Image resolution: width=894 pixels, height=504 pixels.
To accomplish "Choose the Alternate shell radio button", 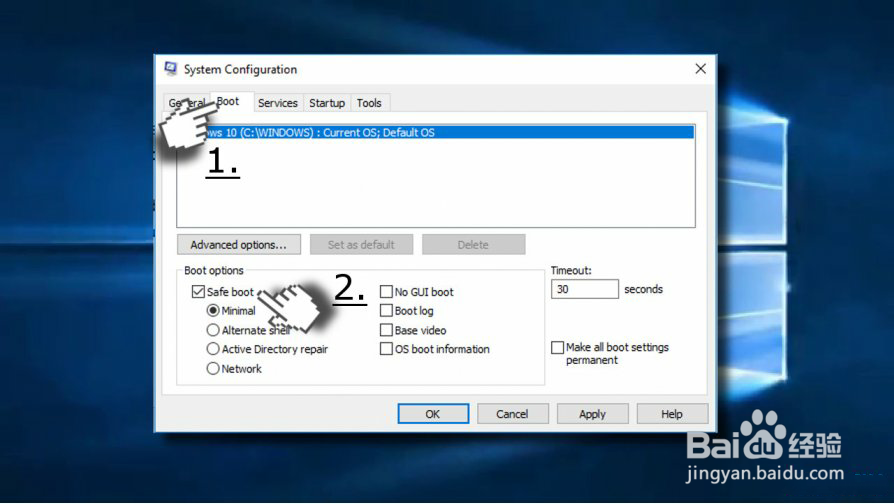I will click(x=213, y=330).
